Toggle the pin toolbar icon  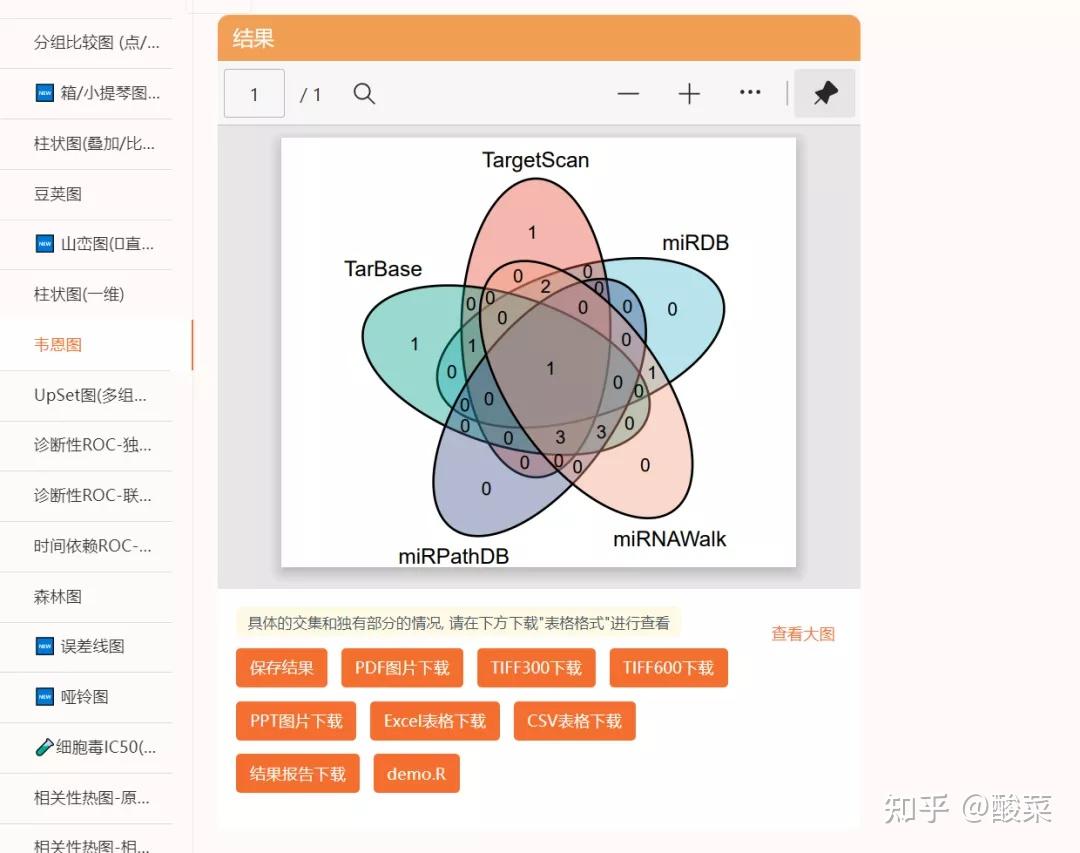click(824, 93)
